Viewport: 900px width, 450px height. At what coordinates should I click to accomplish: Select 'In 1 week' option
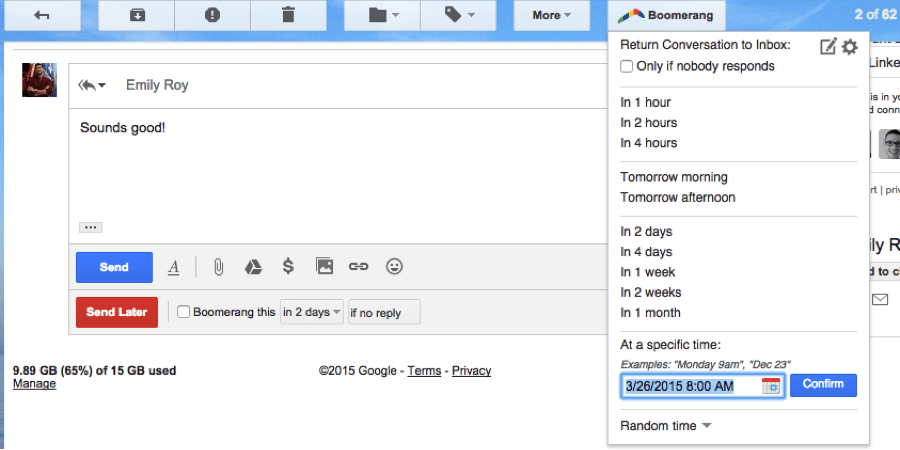(648, 272)
